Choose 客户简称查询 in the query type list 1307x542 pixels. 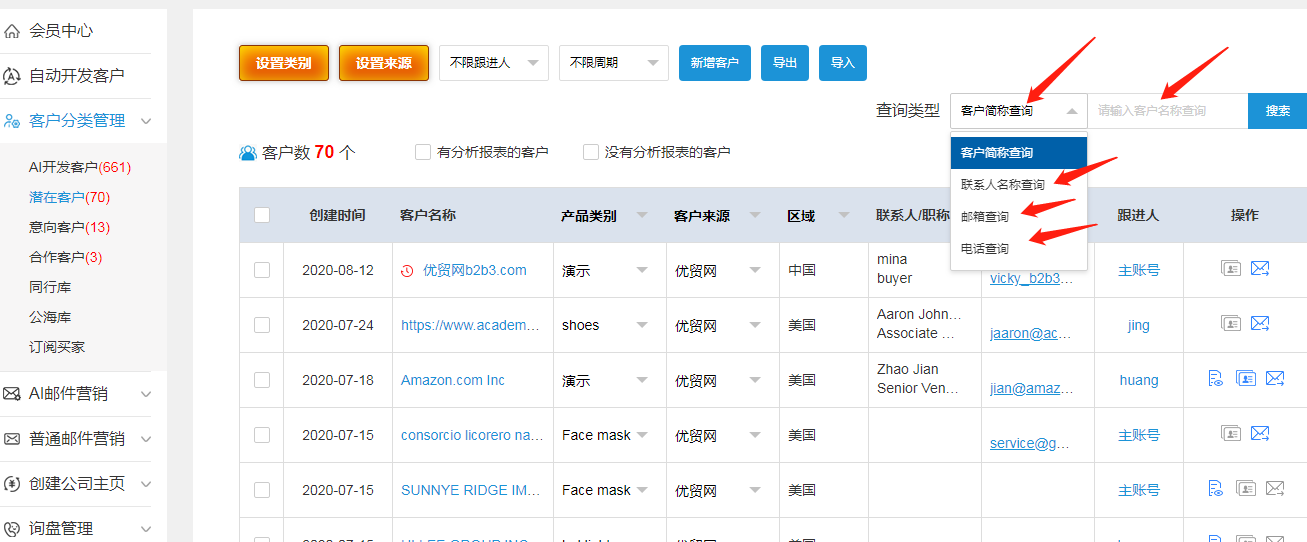coord(1018,153)
